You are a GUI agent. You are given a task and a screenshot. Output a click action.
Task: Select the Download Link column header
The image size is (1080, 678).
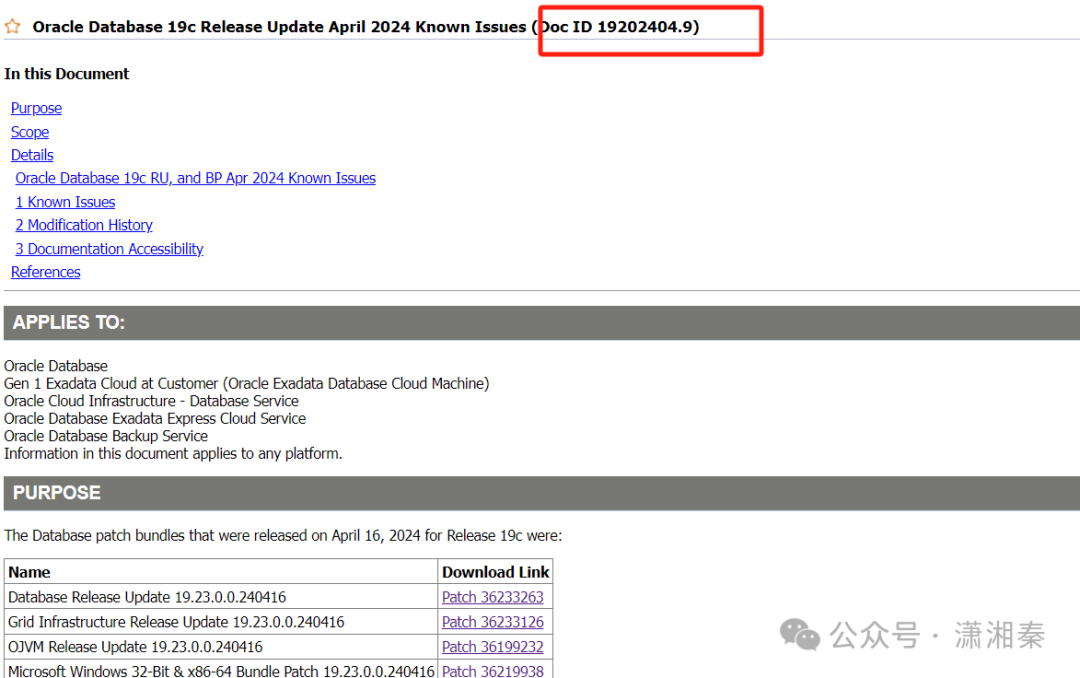[x=496, y=572]
